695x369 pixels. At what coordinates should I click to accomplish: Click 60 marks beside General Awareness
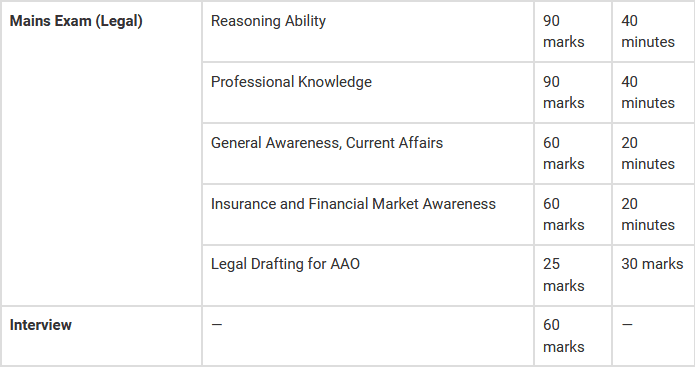point(563,153)
